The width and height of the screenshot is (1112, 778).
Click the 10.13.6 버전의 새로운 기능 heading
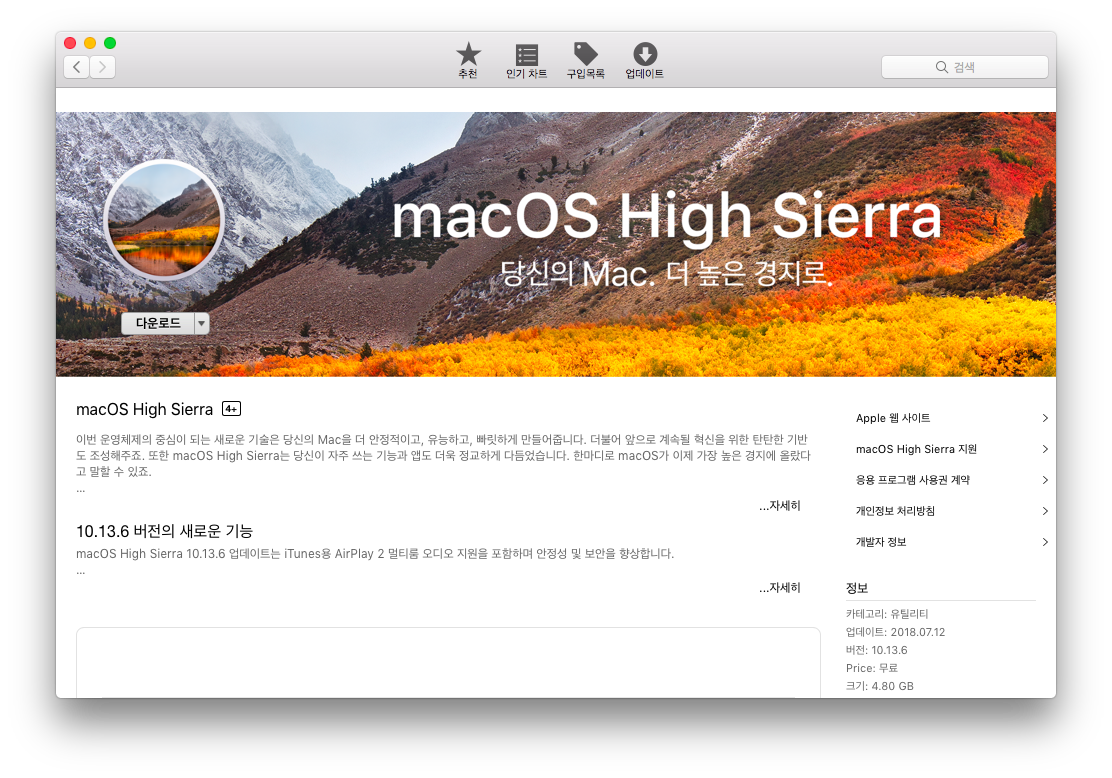point(165,531)
